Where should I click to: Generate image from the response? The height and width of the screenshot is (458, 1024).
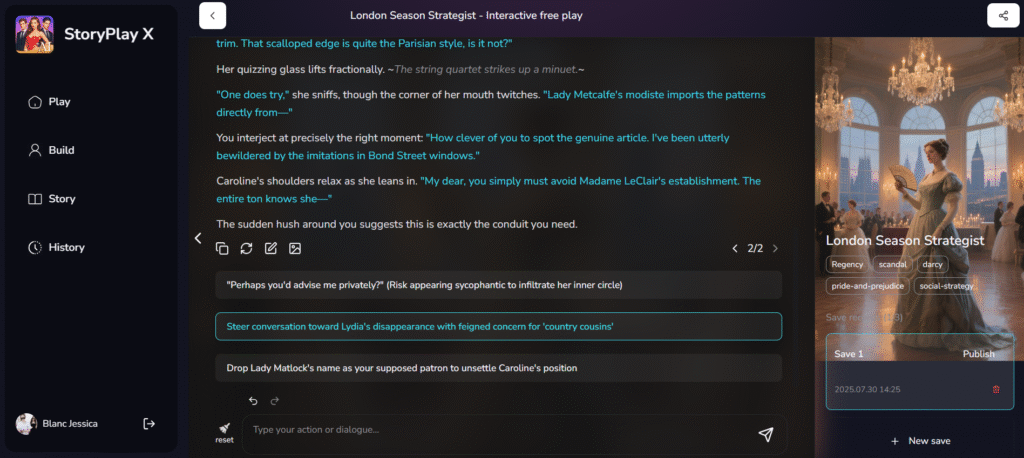(295, 248)
